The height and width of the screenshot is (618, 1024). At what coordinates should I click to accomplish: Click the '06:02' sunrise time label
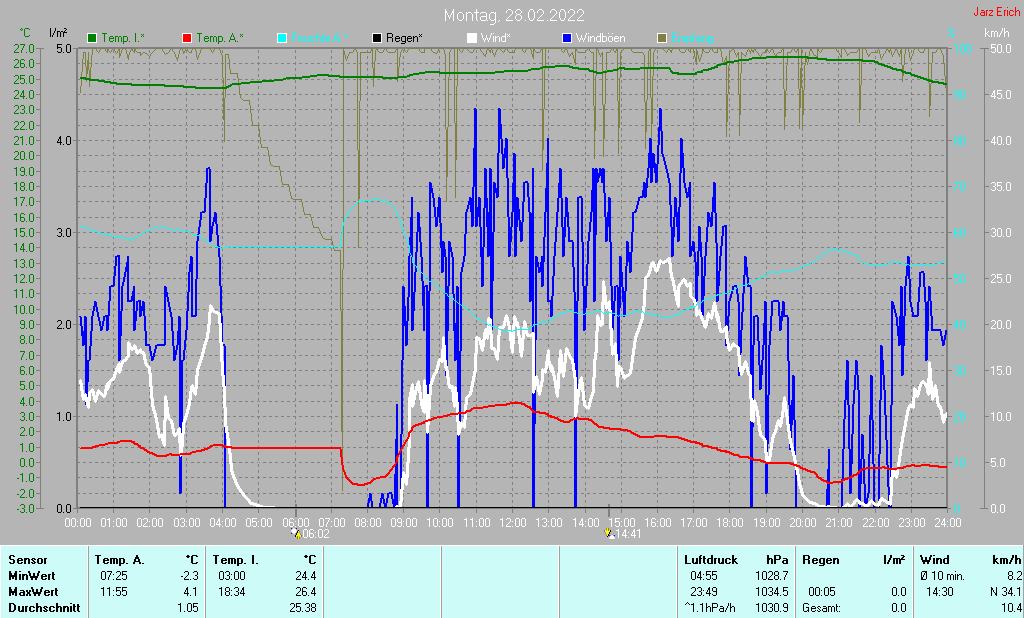point(316,534)
